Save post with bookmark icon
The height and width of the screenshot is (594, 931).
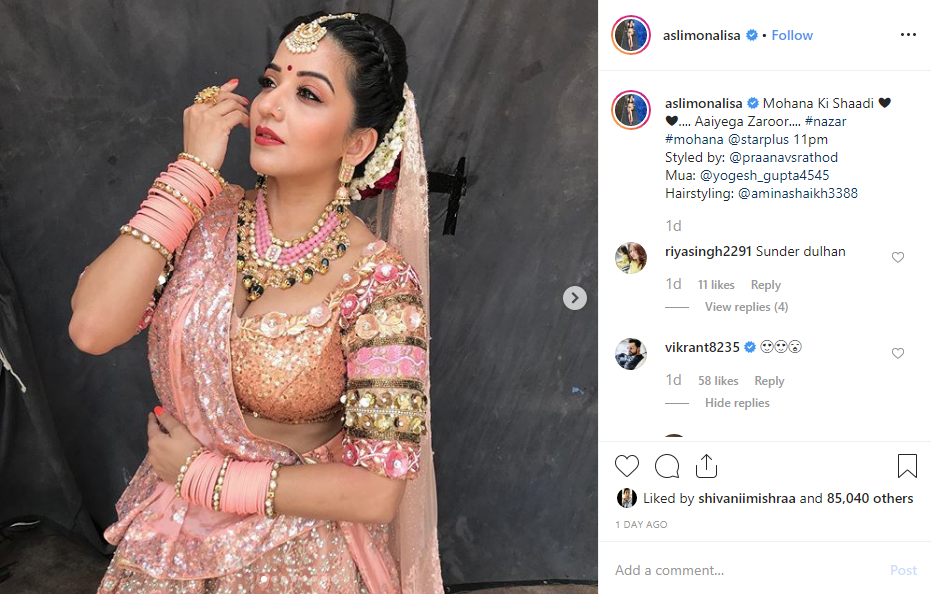click(x=907, y=466)
